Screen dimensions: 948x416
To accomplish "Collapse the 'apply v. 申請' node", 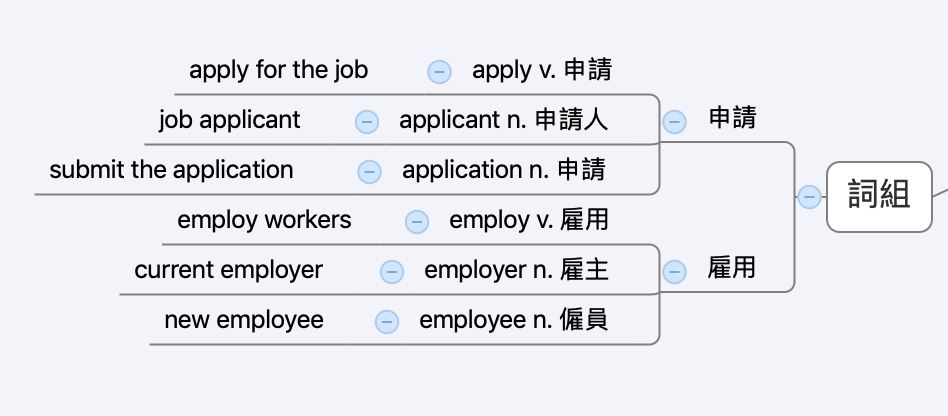I will click(439, 72).
